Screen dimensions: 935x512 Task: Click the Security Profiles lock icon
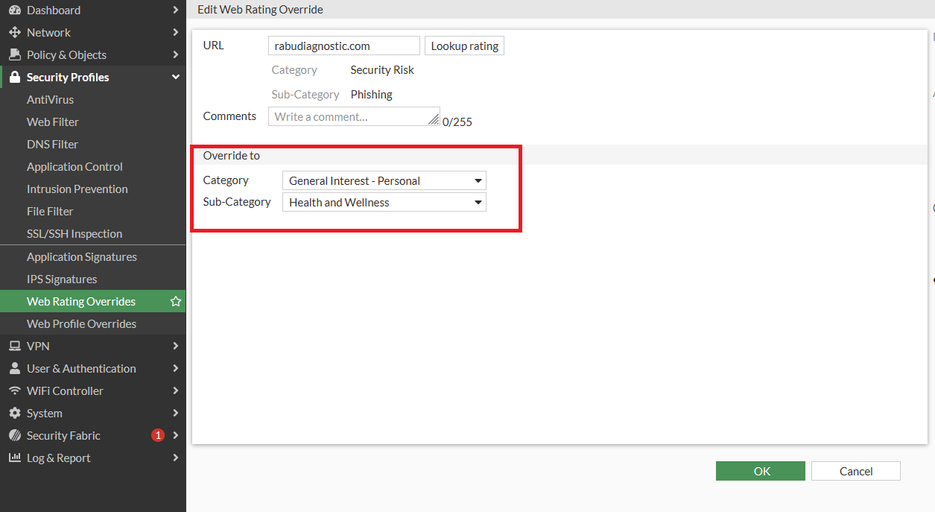15,77
